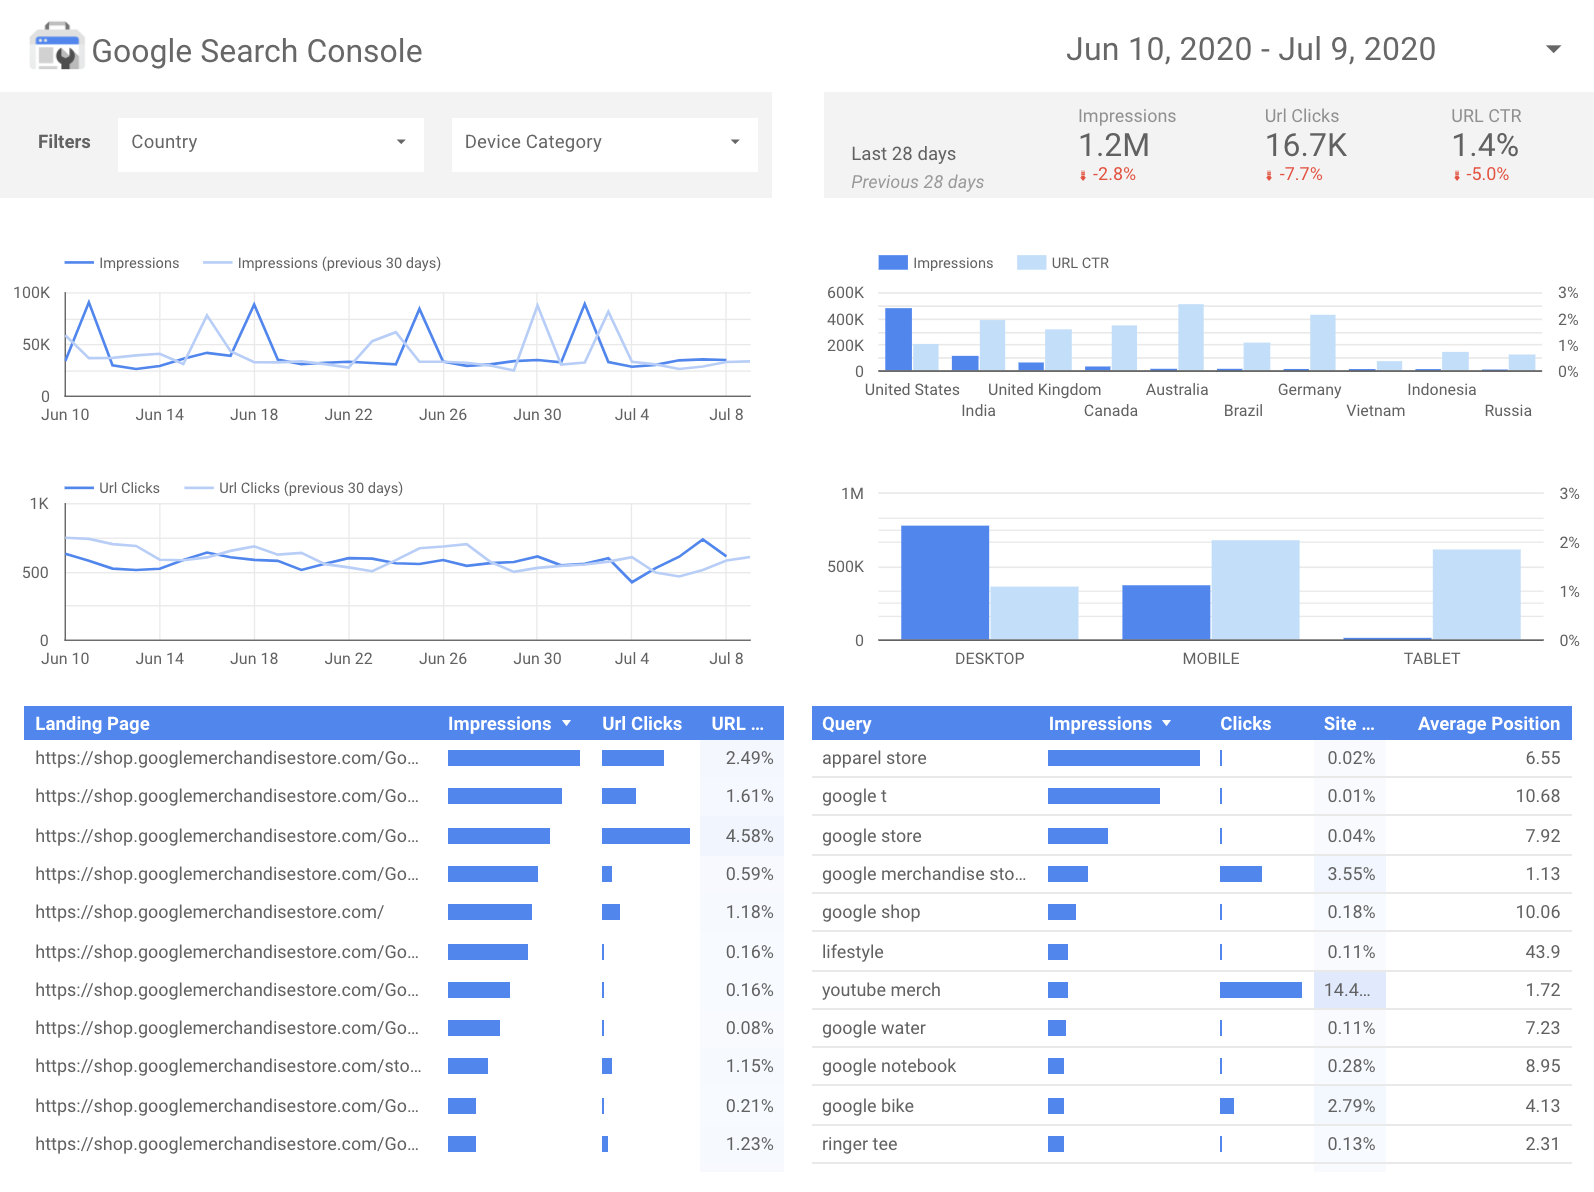
Task: Open landing page link with 2.49% CTR
Action: [227, 758]
